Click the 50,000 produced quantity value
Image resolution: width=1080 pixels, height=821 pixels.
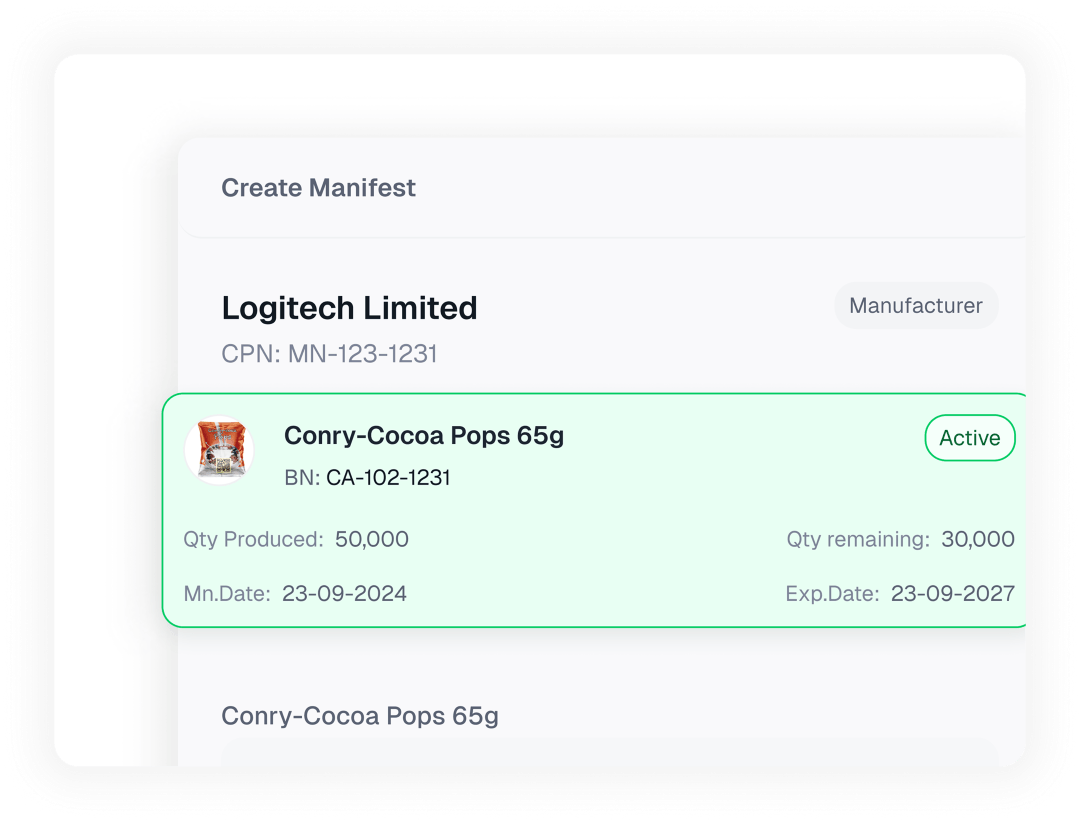(372, 540)
